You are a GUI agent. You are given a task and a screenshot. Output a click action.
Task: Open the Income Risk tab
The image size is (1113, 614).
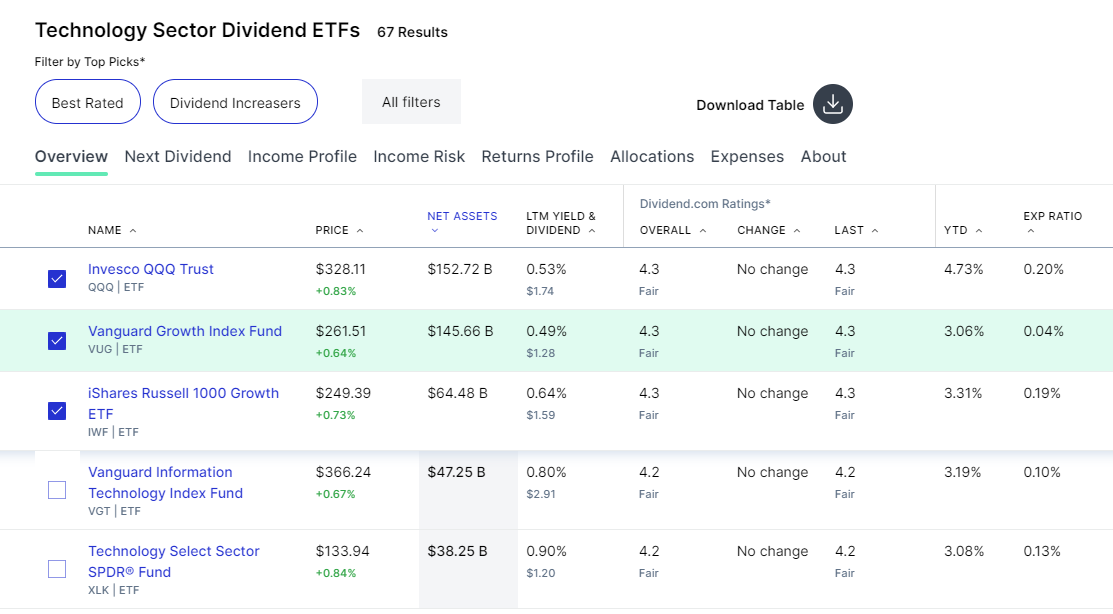coord(419,156)
